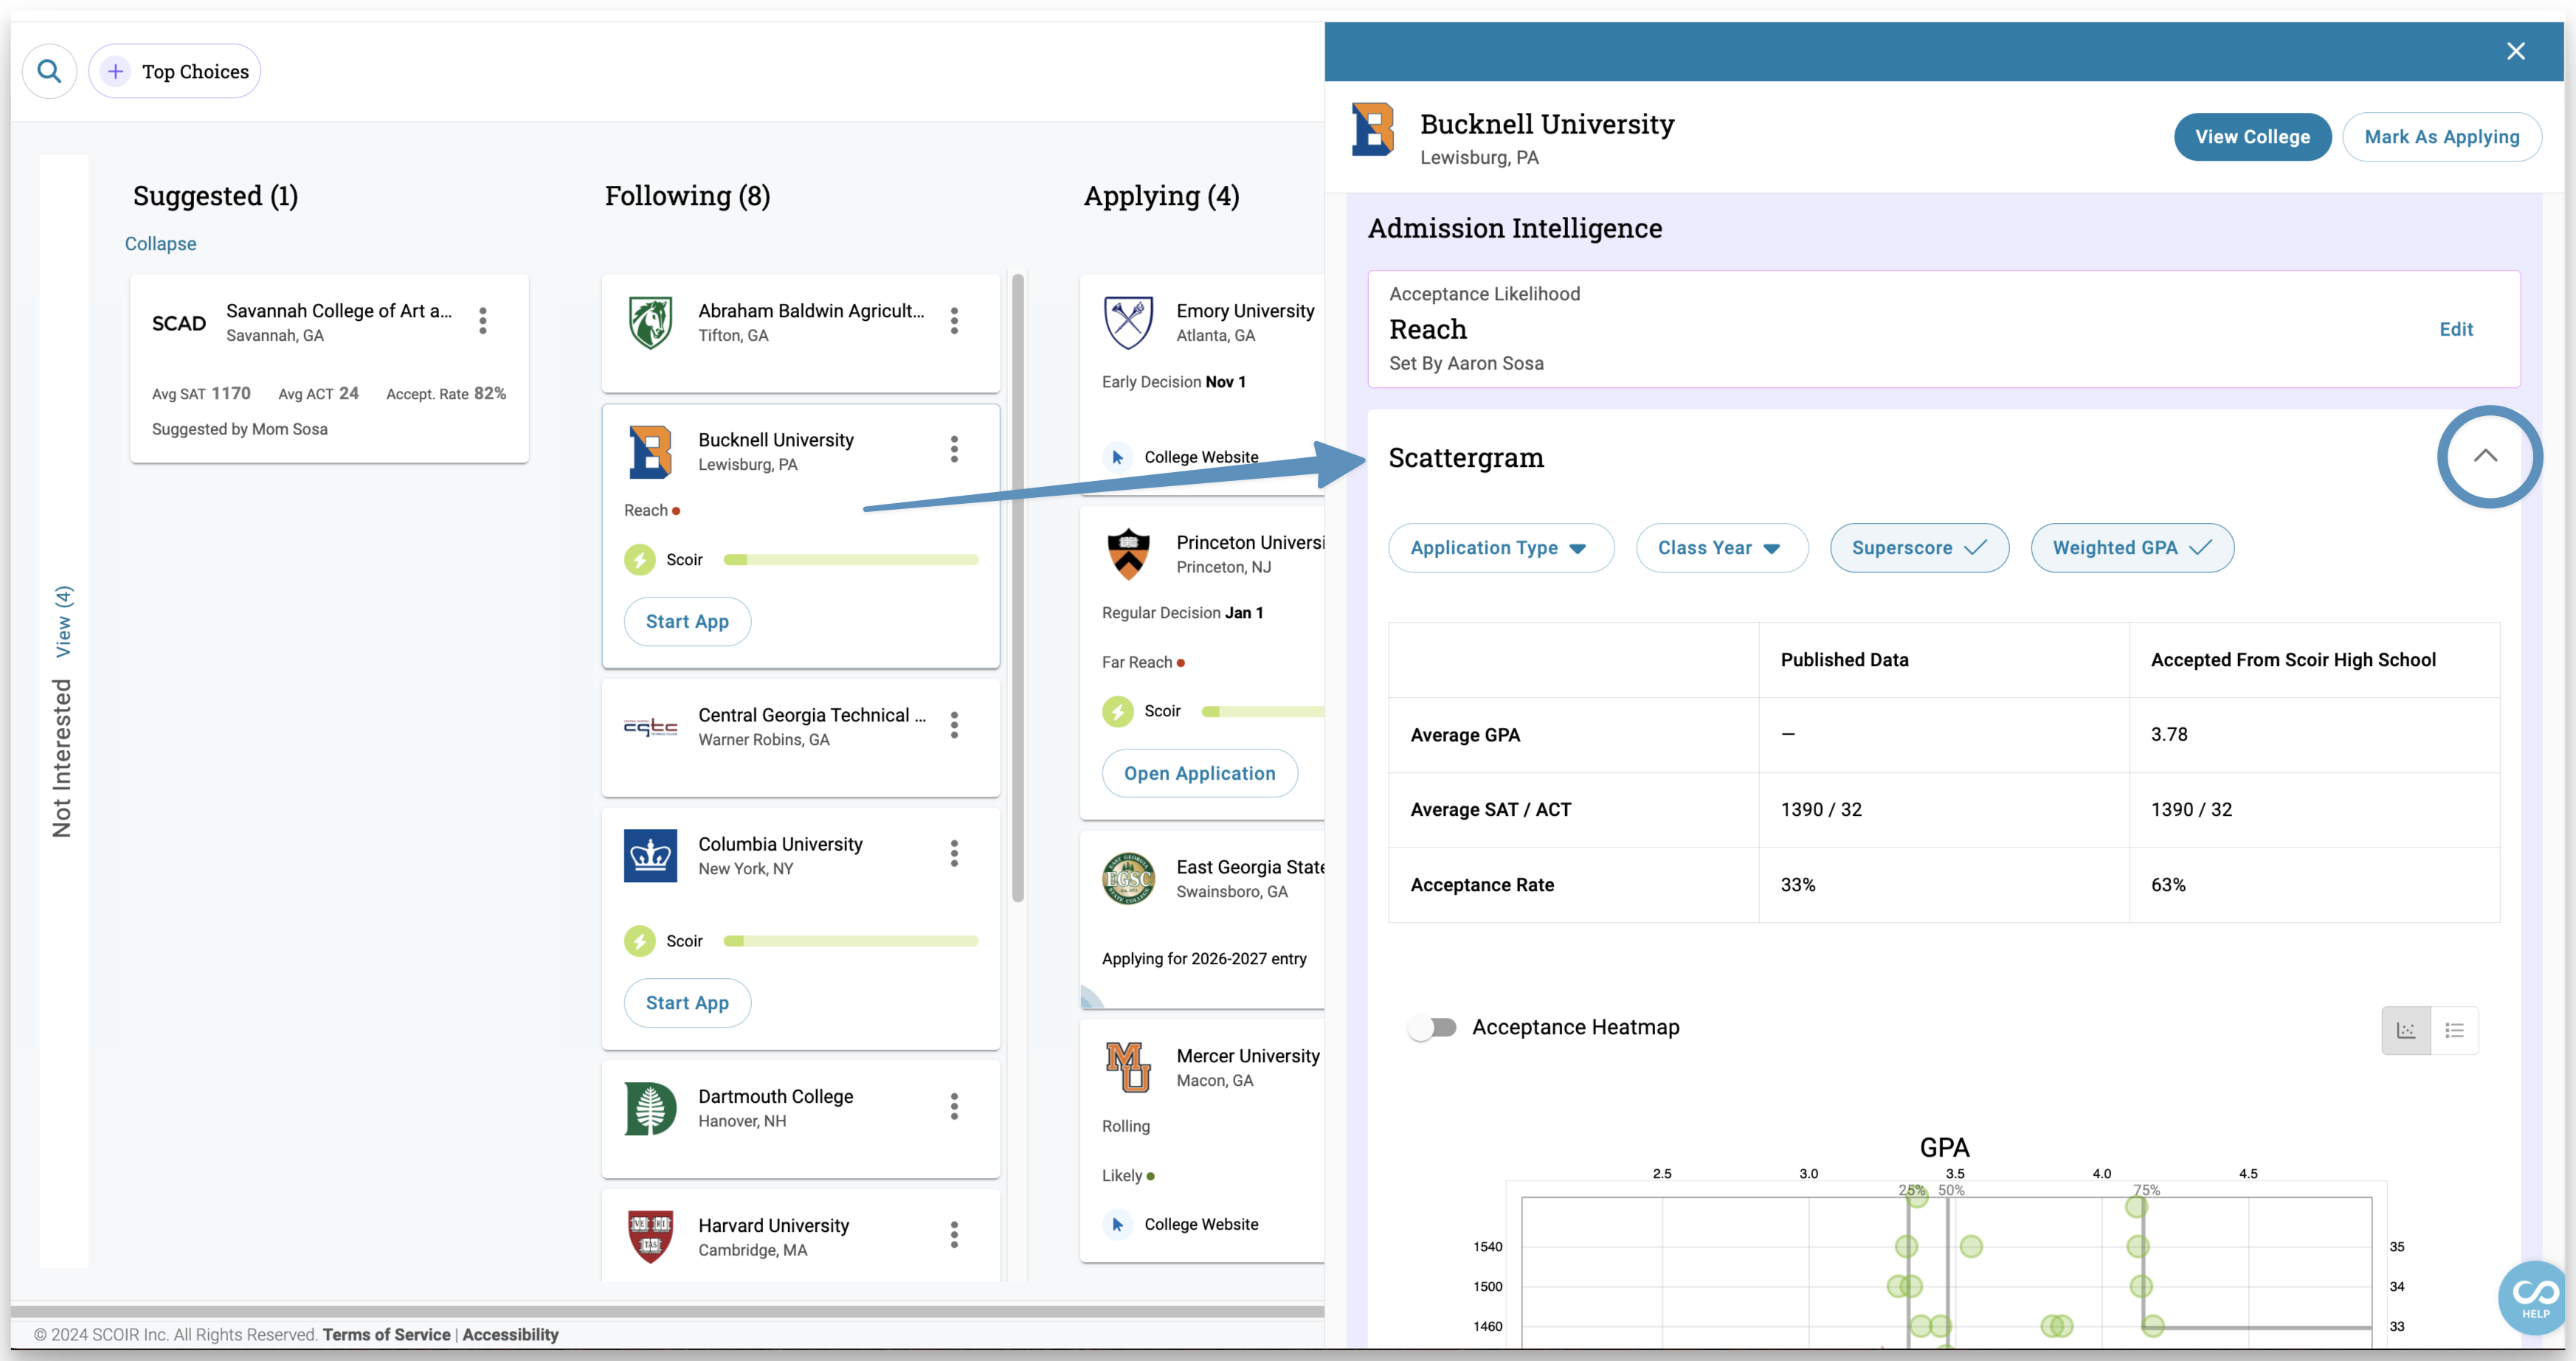Toggle the Weighted GPA filter chip
The image size is (2576, 1361).
click(2132, 548)
